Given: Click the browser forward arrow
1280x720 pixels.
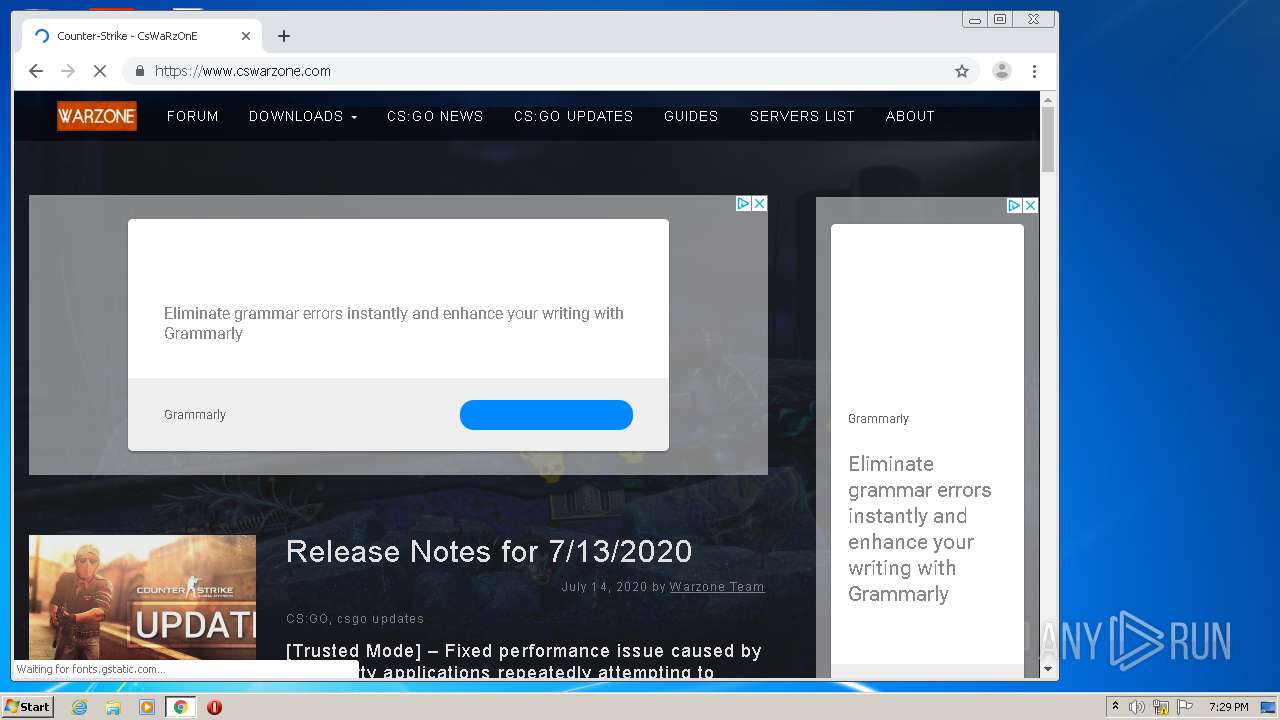Looking at the screenshot, I should coord(68,71).
